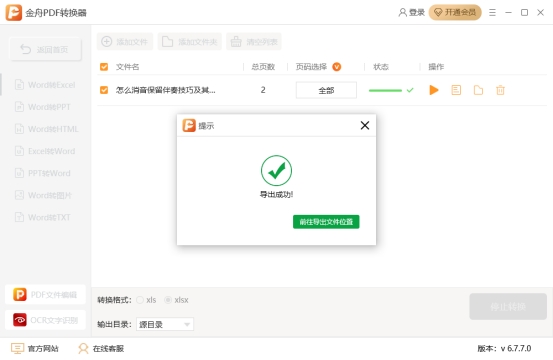This screenshot has width=553, height=360.
Task: Click 返回首页 back button
Action: (x=45, y=49)
